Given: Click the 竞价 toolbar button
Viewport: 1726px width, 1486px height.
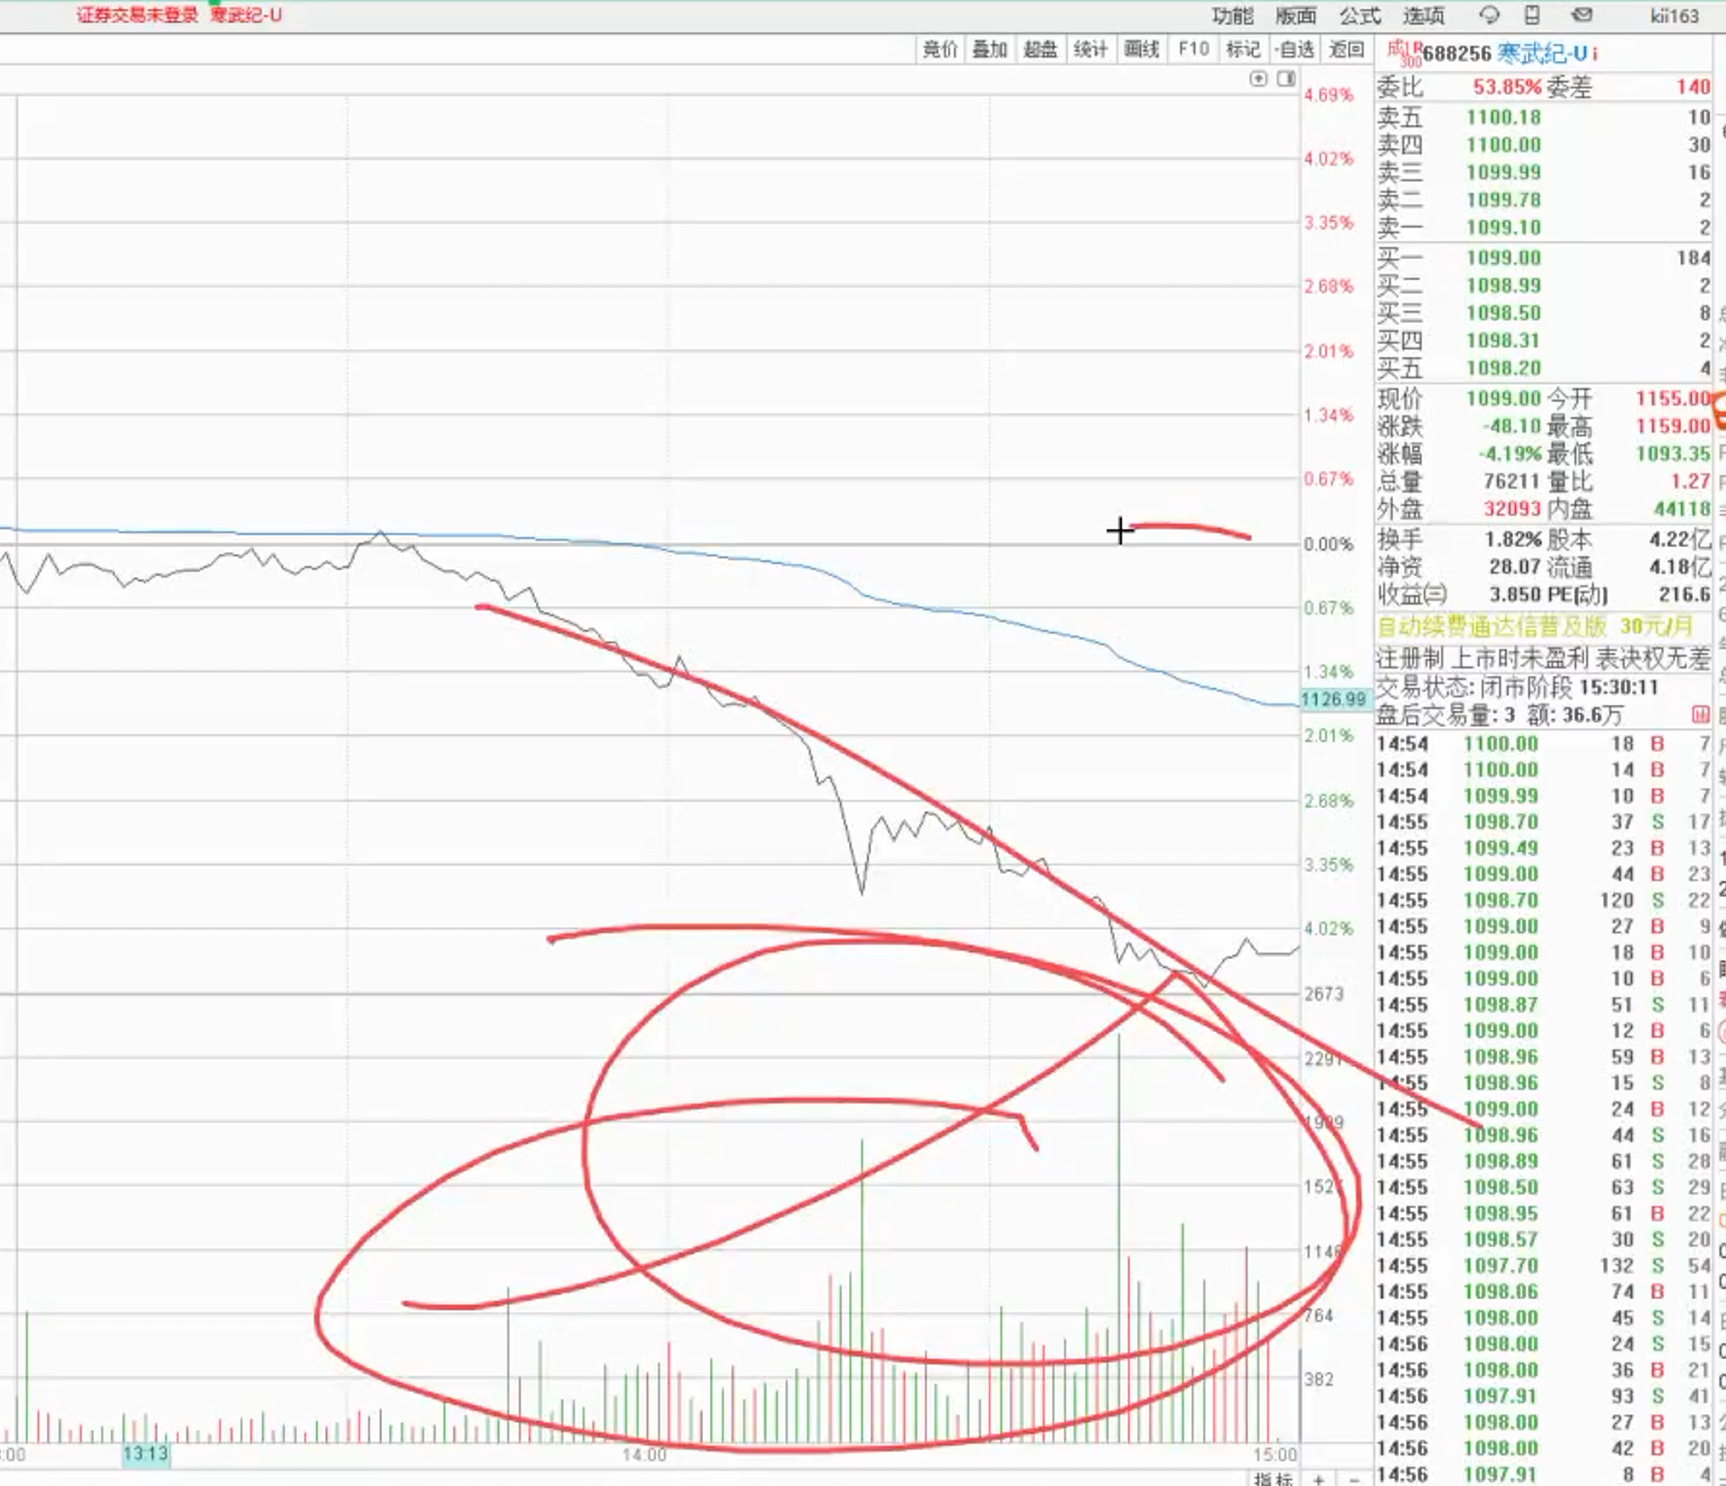Looking at the screenshot, I should (x=939, y=49).
